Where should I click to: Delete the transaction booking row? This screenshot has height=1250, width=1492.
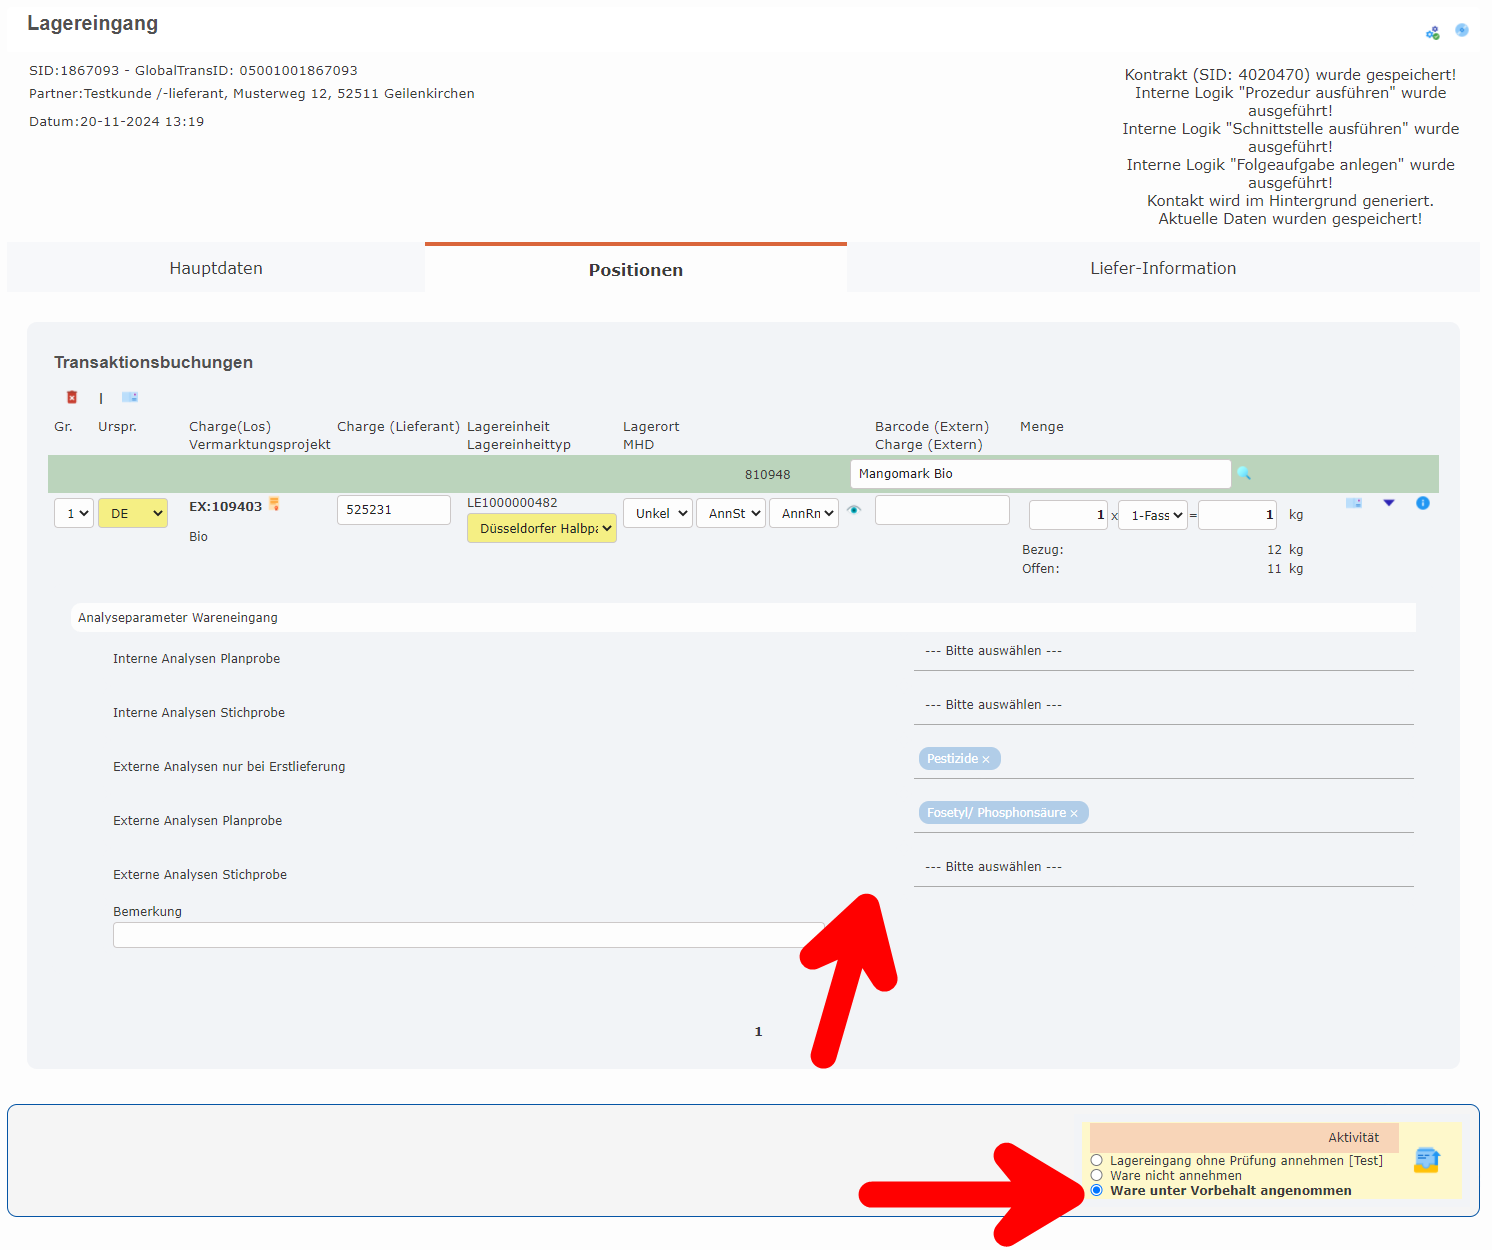tap(71, 397)
